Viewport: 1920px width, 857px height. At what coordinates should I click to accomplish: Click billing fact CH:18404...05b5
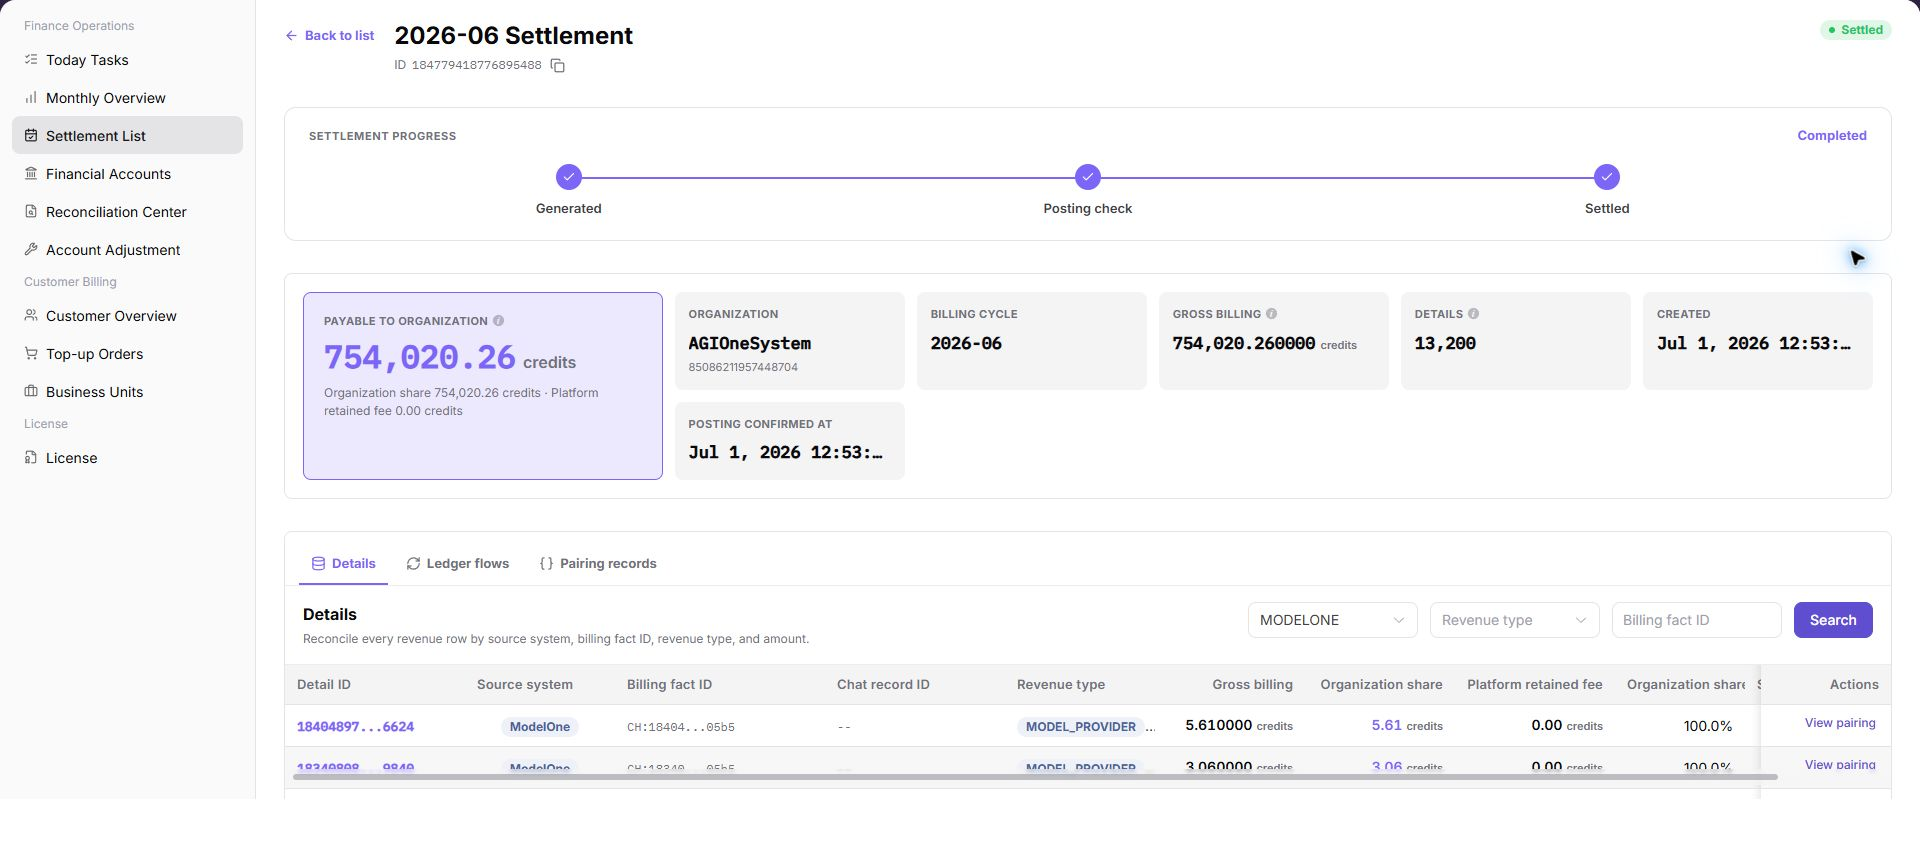(x=680, y=727)
